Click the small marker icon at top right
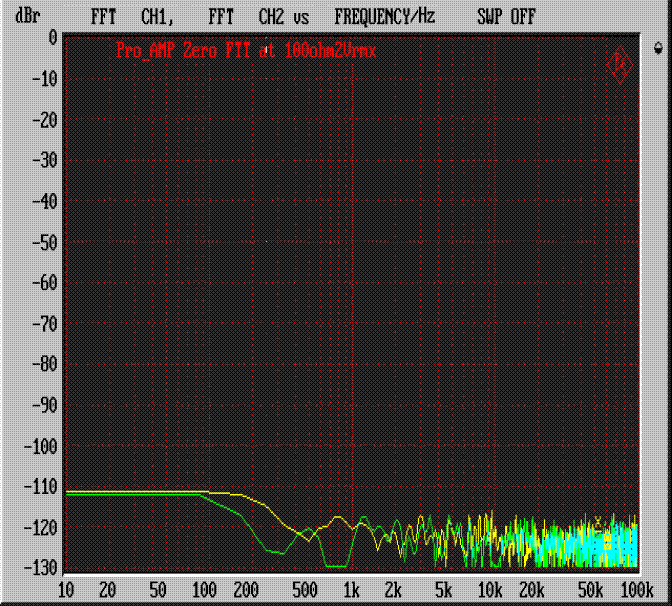The height and width of the screenshot is (606, 672). pos(658,48)
